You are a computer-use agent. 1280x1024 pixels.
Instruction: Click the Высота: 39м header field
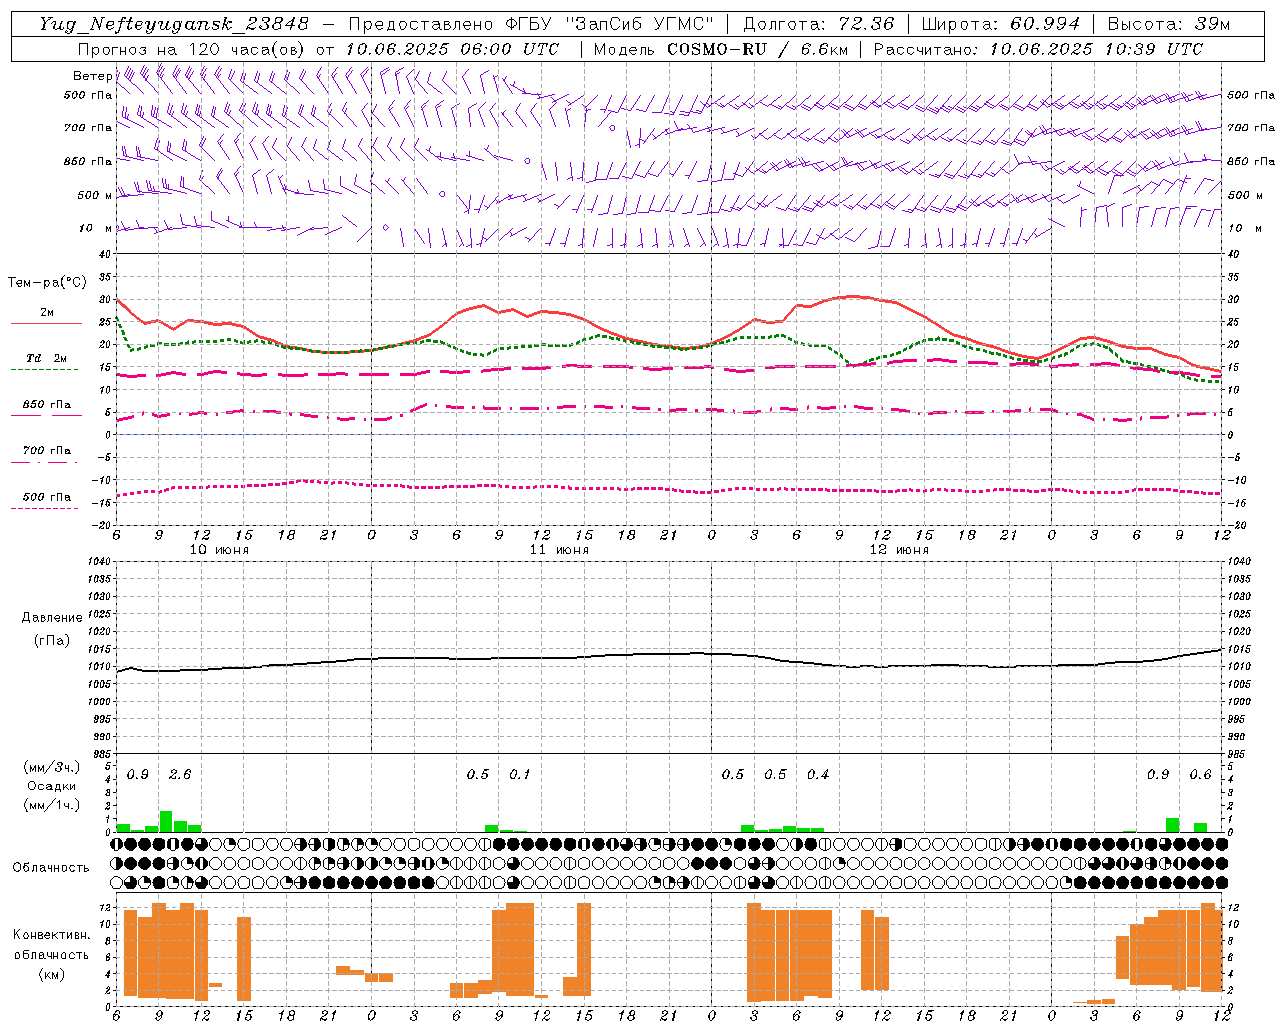pyautogui.click(x=1168, y=24)
